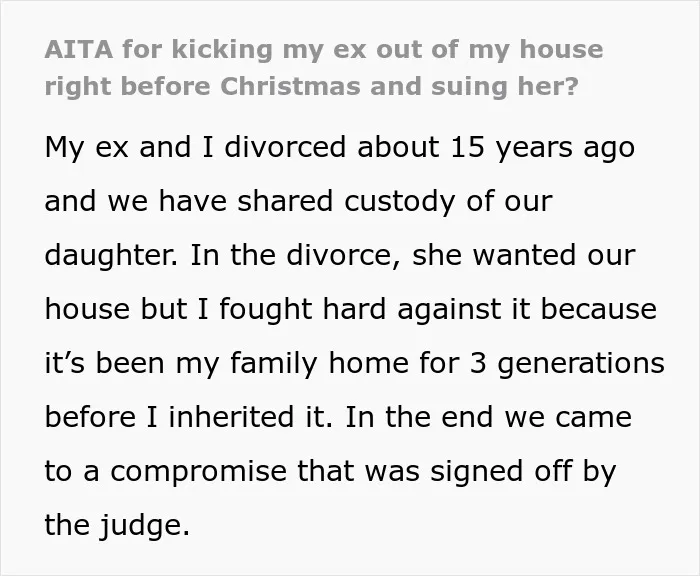Click the word 'daughter.' in the paragraph
Viewport: 700px width, 576px height.
tap(111, 256)
